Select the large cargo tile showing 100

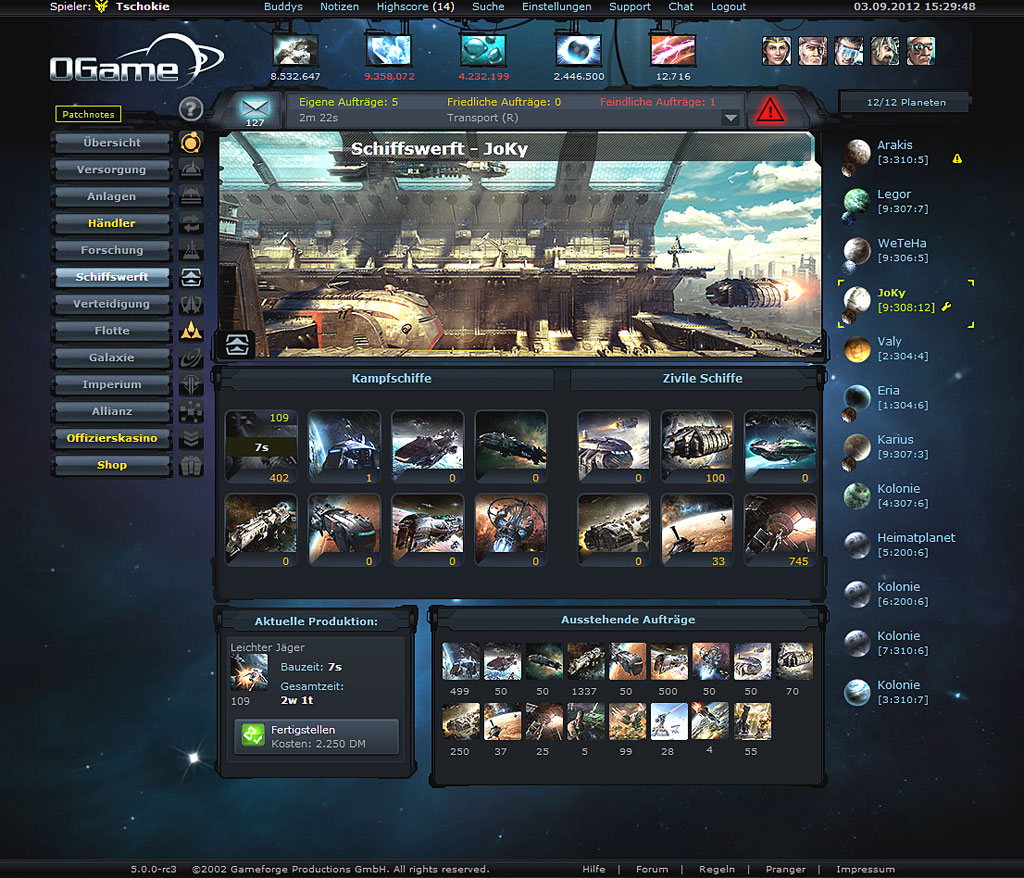pyautogui.click(x=697, y=447)
